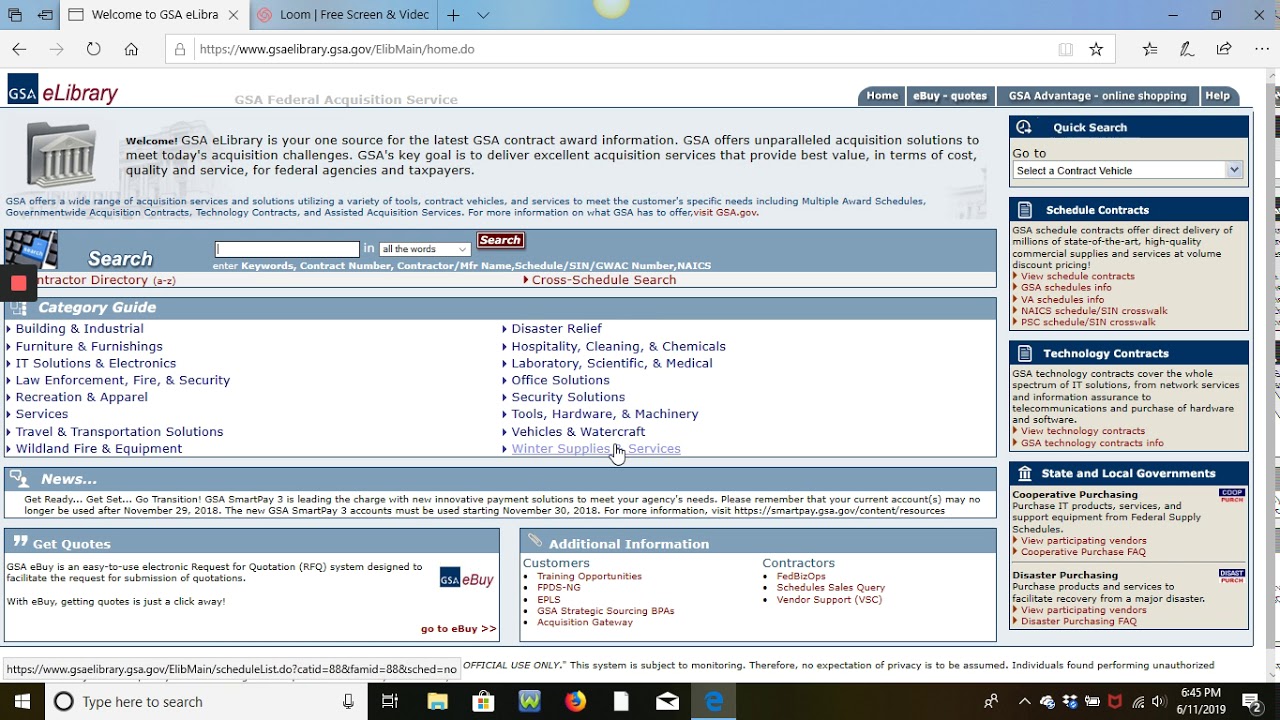Open Windows Start menu

[x=22, y=702]
